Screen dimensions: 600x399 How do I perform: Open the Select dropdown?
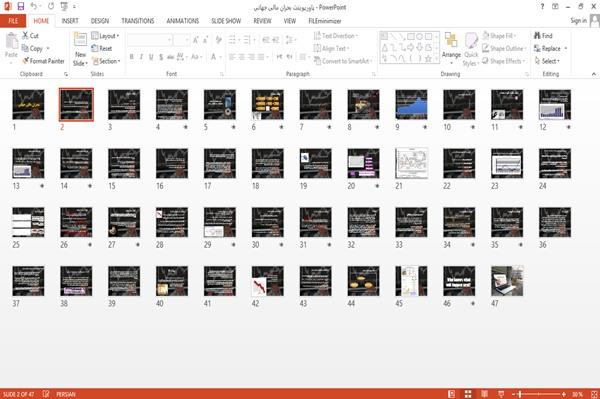[x=547, y=61]
